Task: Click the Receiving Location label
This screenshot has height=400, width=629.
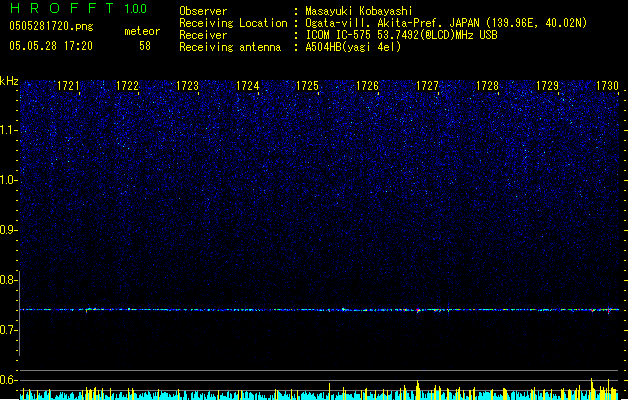Action: (233, 23)
